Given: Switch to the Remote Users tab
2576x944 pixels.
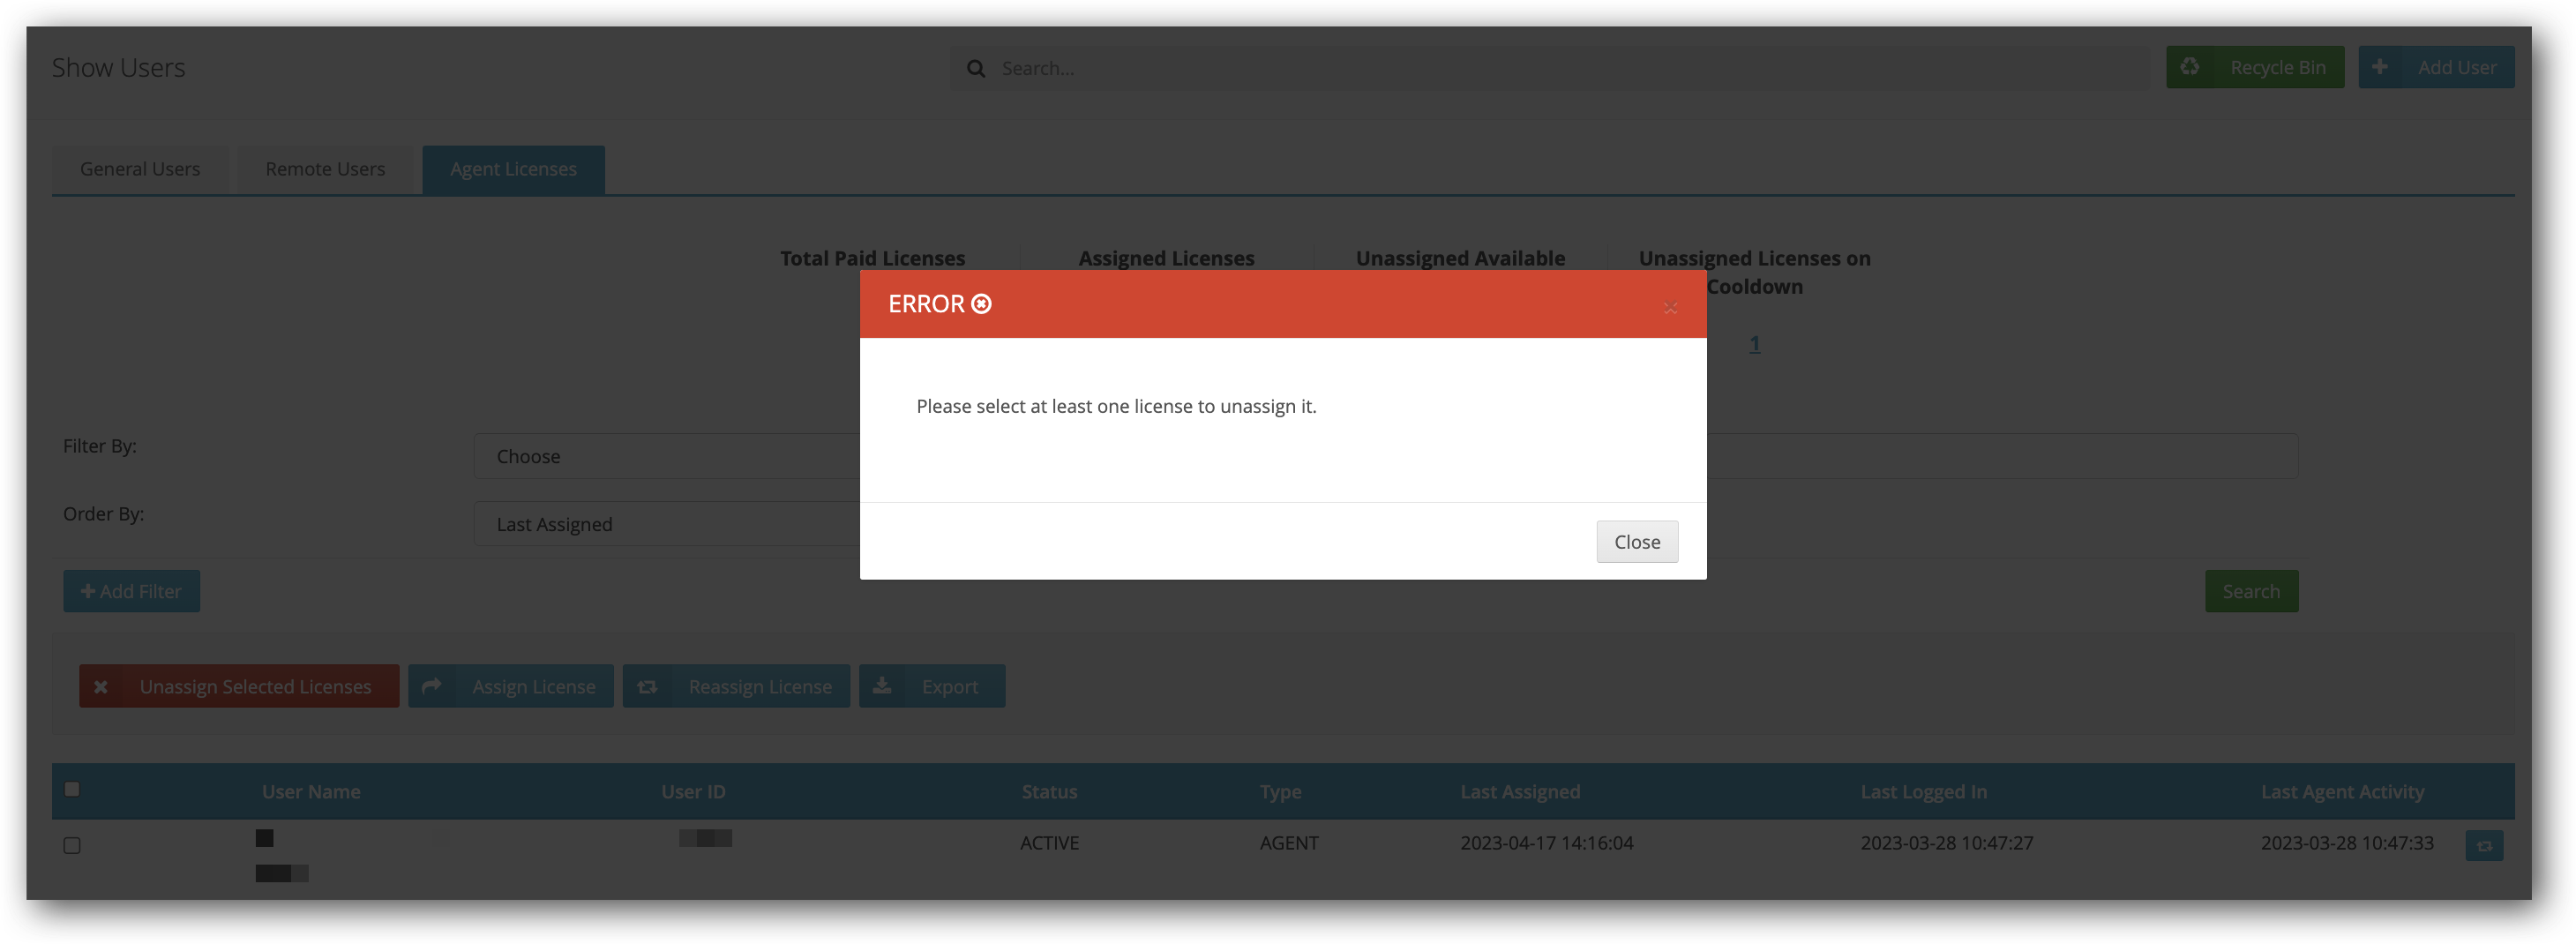Looking at the screenshot, I should 325,169.
